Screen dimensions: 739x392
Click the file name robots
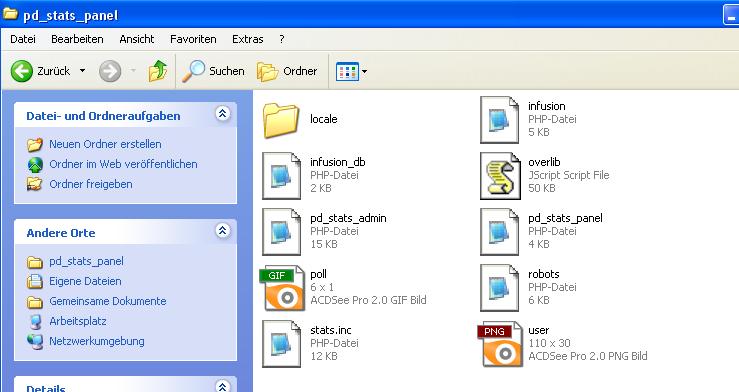coord(544,274)
